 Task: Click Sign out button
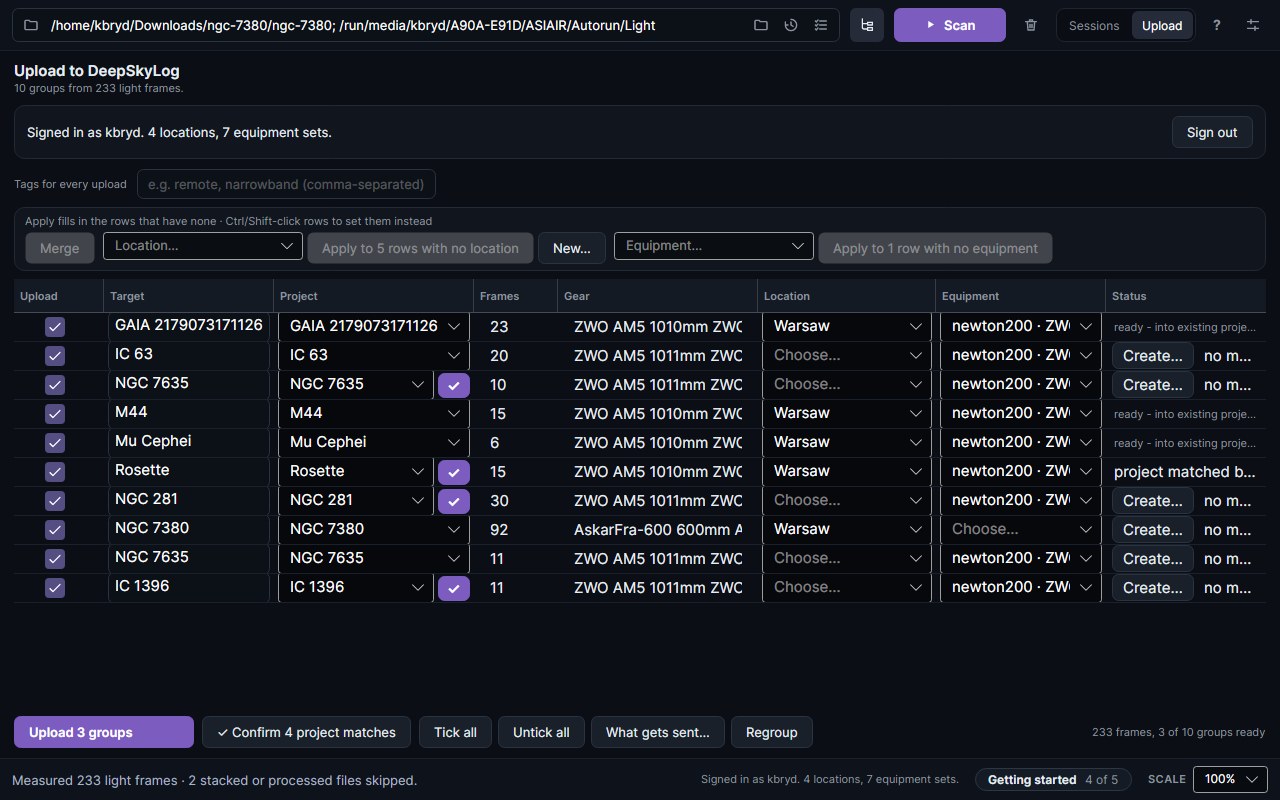coord(1212,132)
